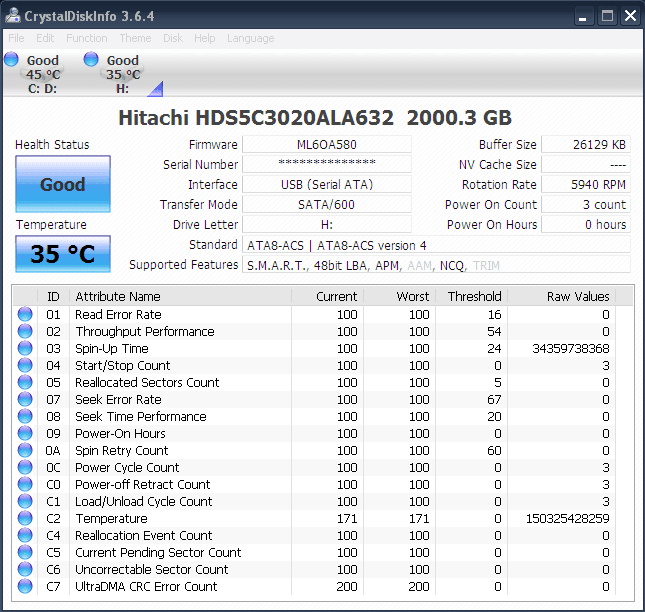This screenshot has width=645, height=612.
Task: Click the status orb for Read Error Rate
Action: (x=25, y=314)
